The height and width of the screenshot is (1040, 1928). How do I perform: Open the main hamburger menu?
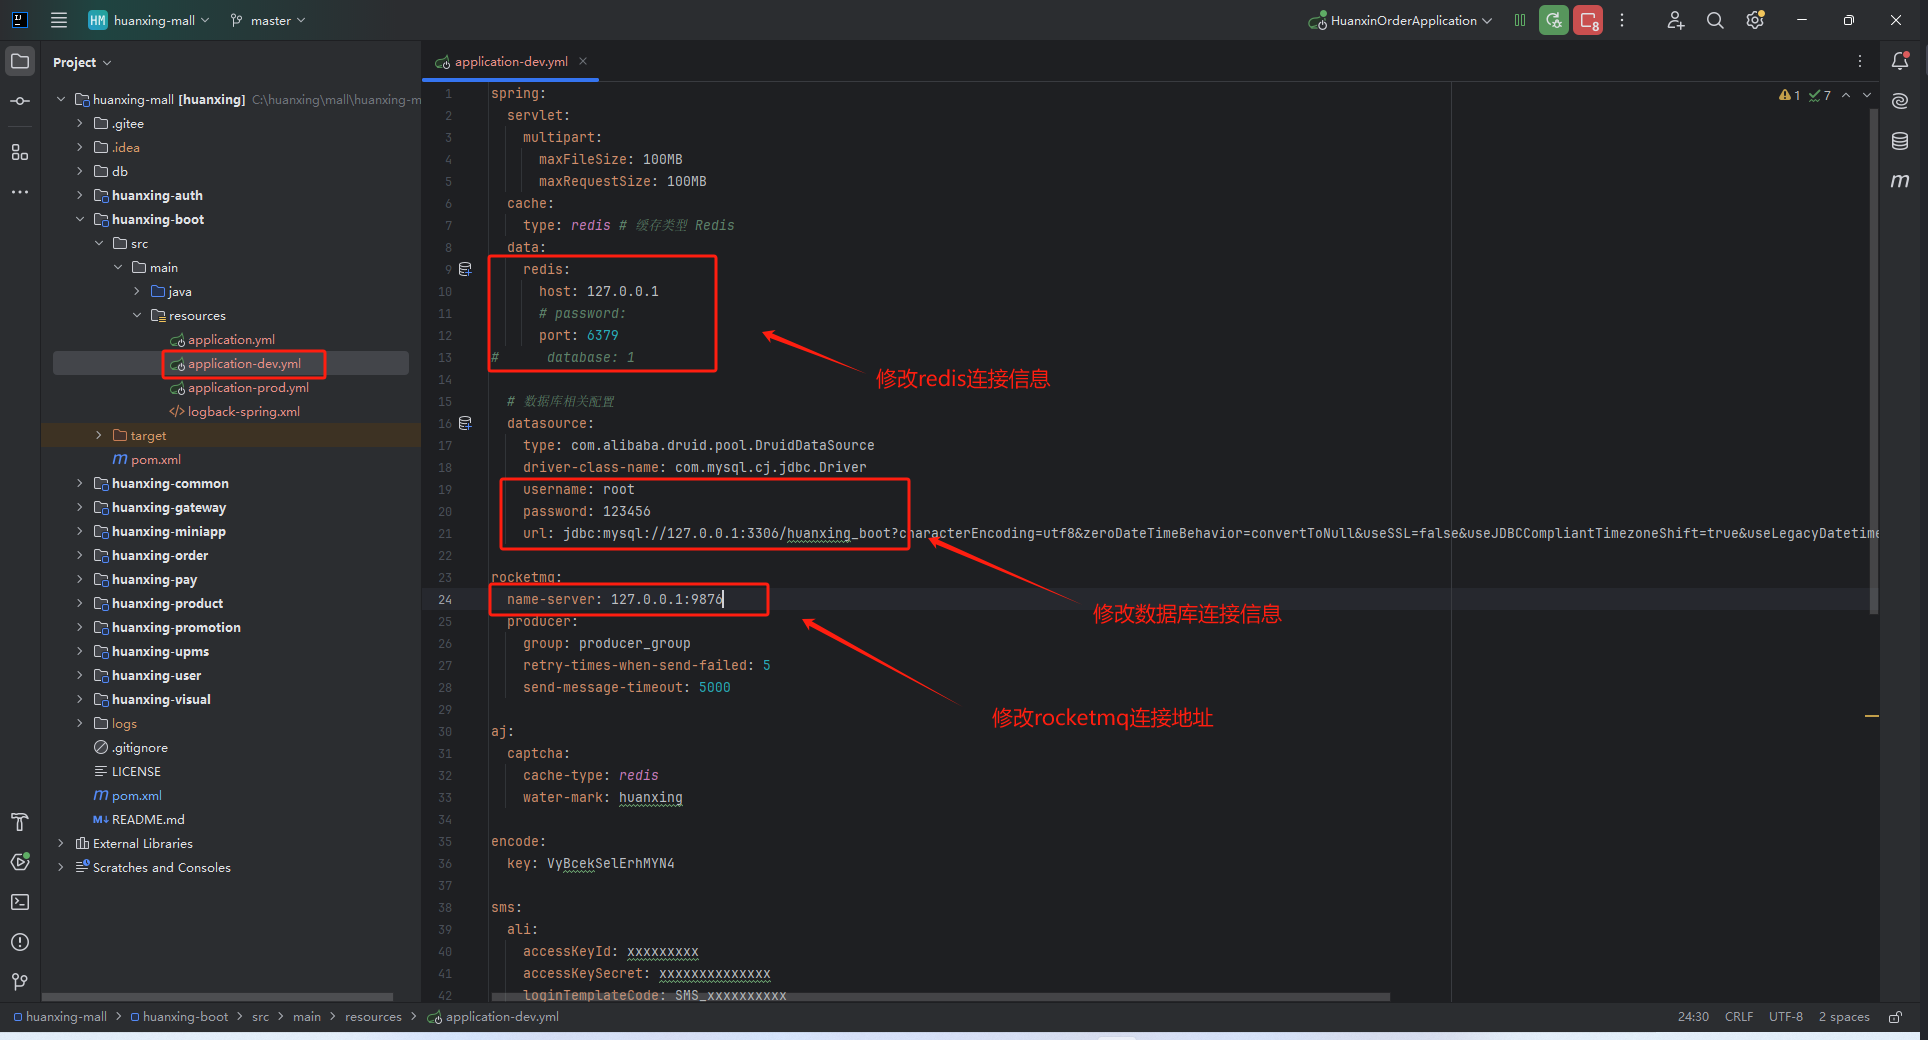click(x=59, y=21)
